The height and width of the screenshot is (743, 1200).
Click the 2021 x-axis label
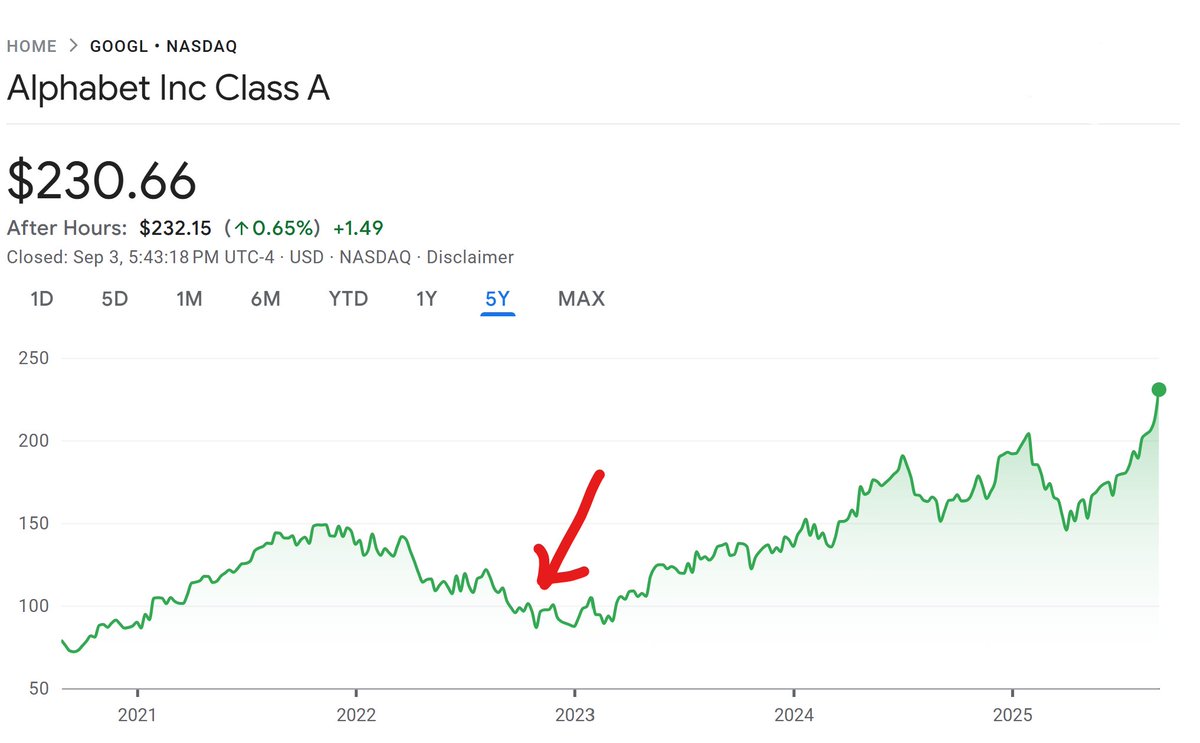(137, 715)
